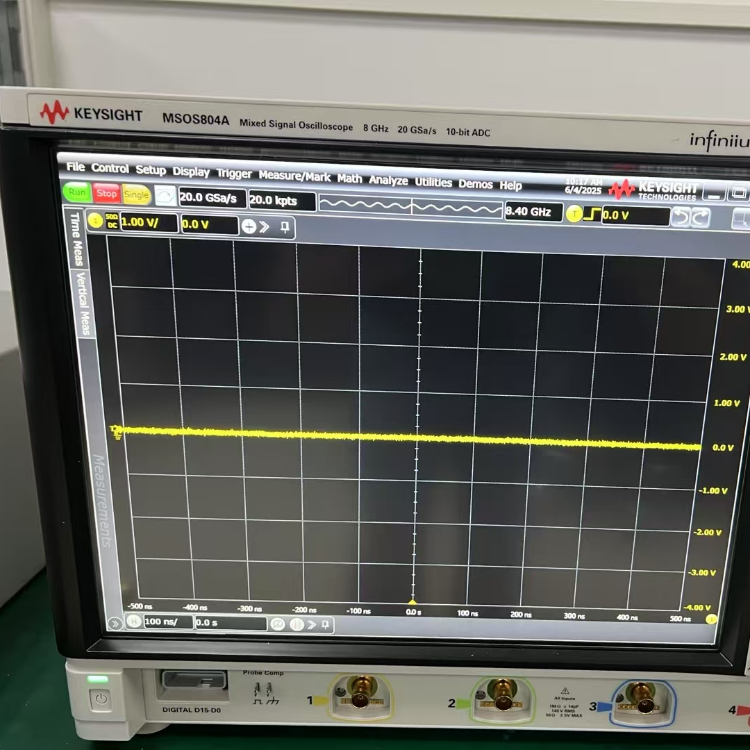Open the Demos menu
The width and height of the screenshot is (750, 750).
[475, 184]
